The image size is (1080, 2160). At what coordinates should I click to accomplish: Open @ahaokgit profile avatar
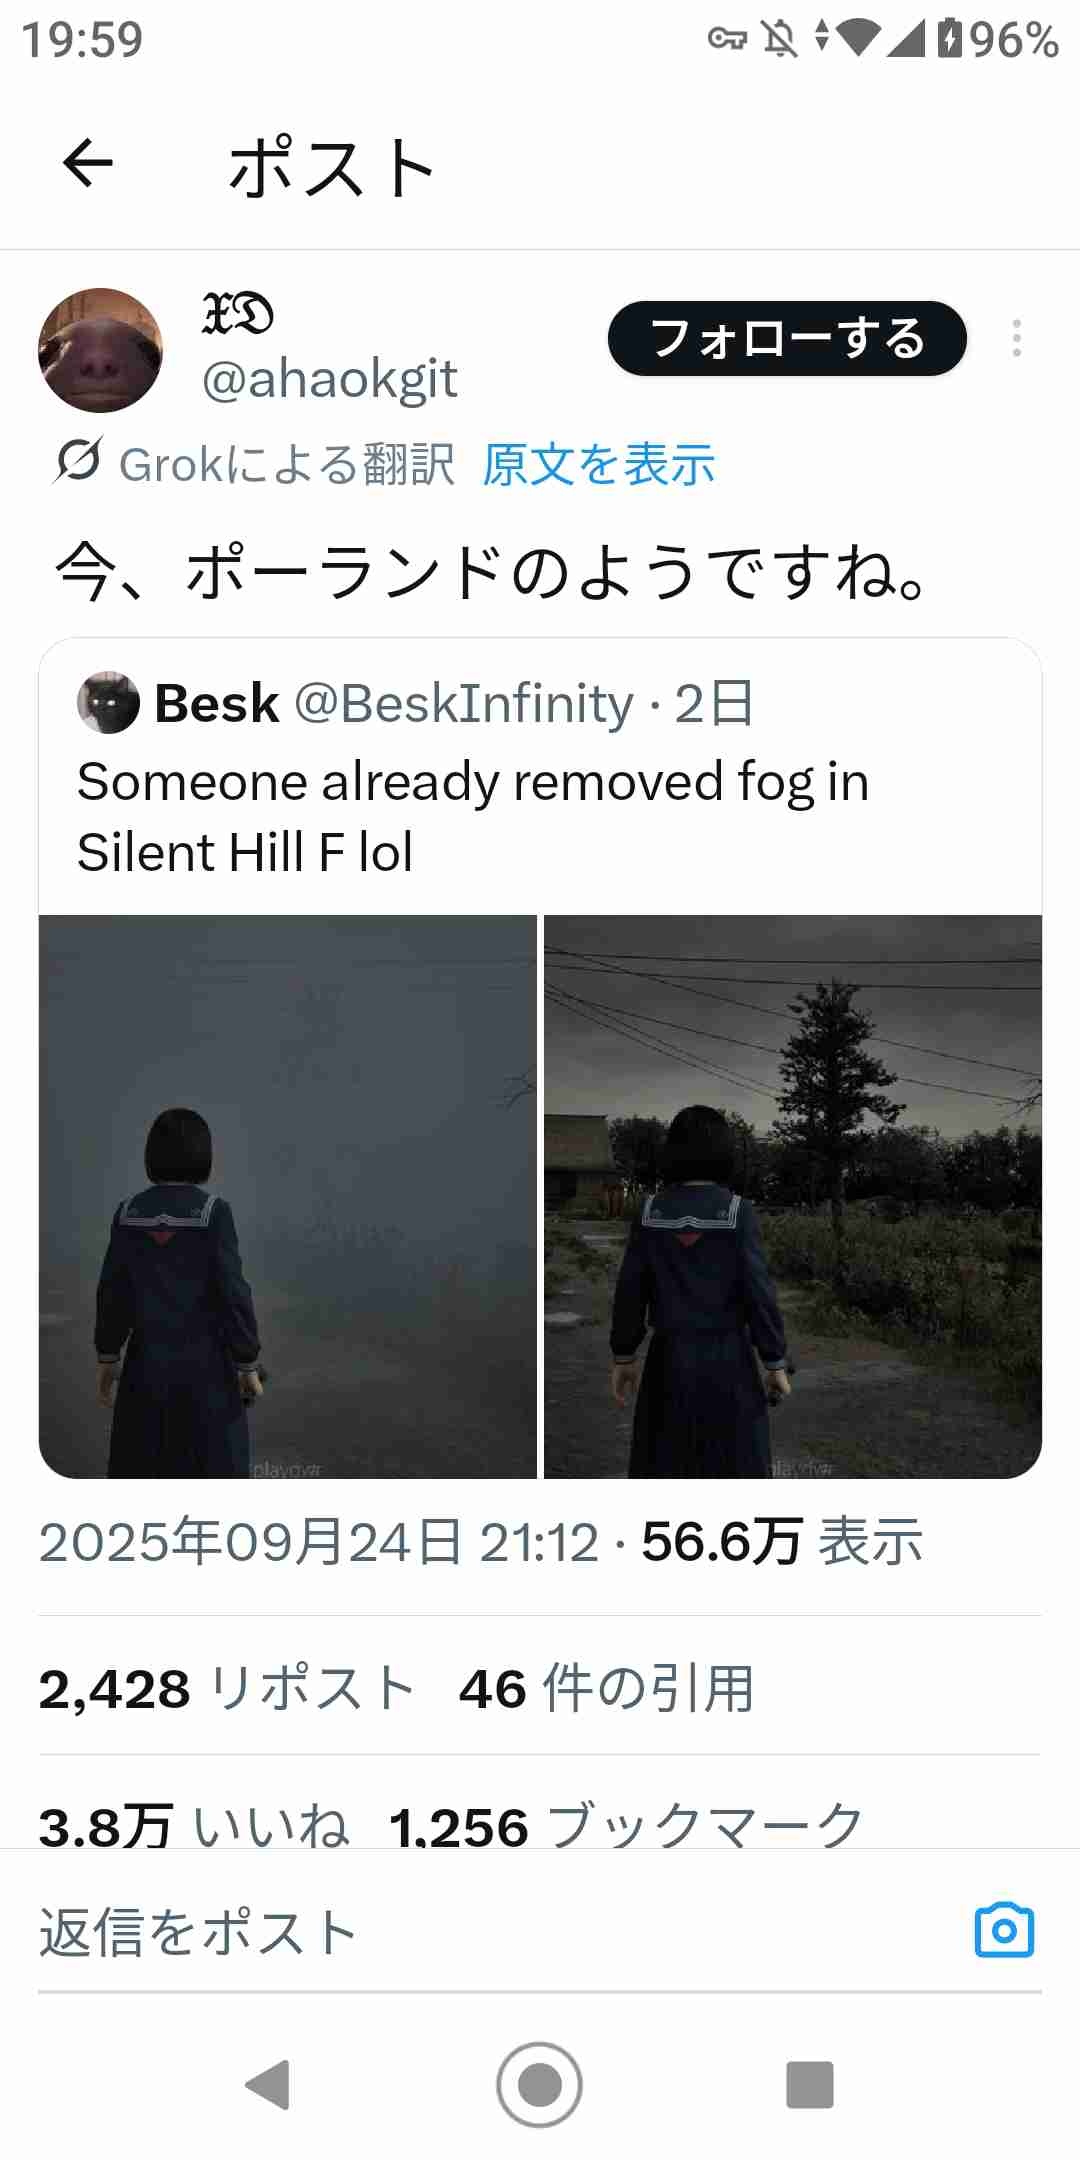click(x=100, y=350)
